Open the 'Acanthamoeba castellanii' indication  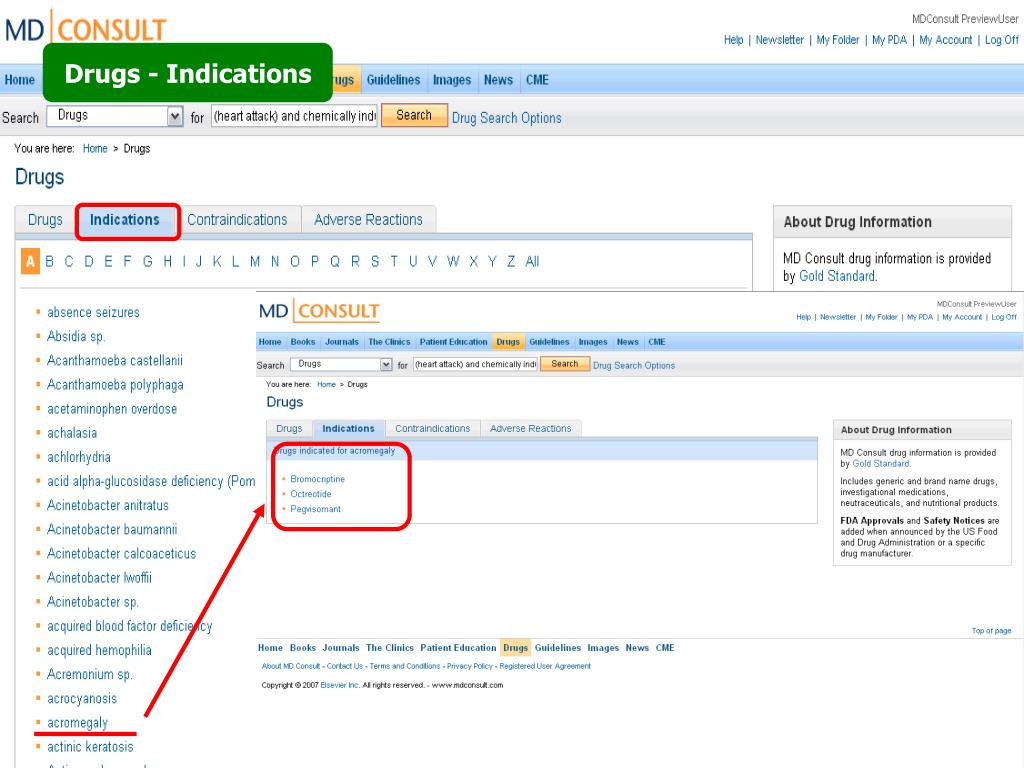(115, 360)
